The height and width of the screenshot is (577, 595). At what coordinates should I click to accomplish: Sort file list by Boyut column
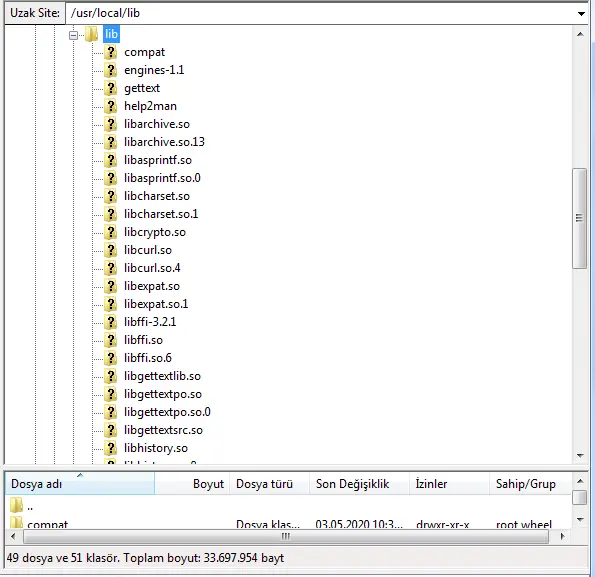192,484
